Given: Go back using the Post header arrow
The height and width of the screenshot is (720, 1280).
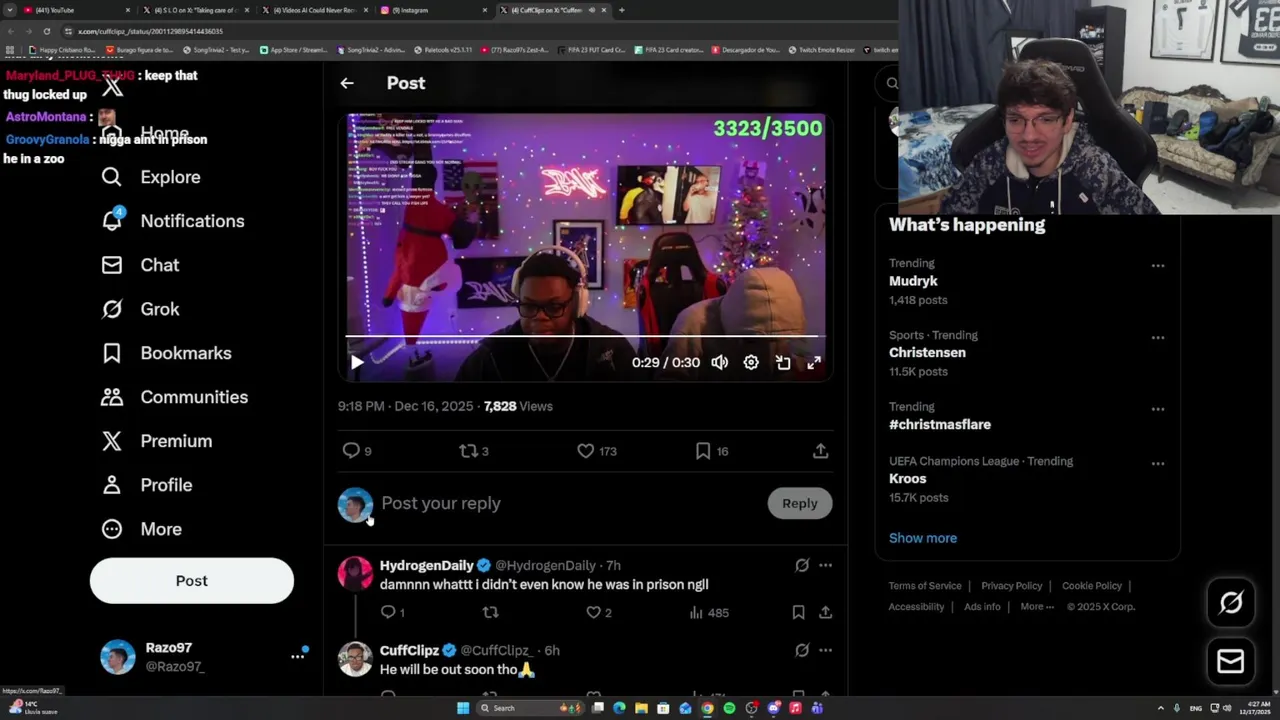Looking at the screenshot, I should (x=347, y=83).
